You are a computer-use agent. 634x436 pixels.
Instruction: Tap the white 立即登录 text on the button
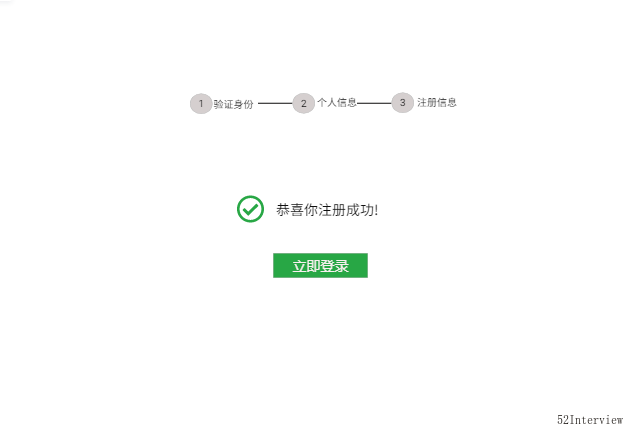(x=321, y=266)
